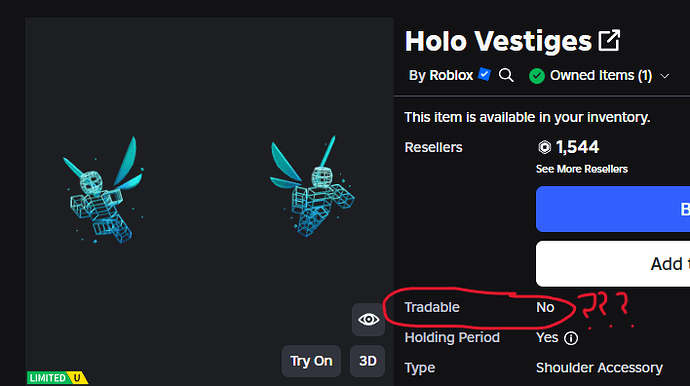The height and width of the screenshot is (386, 690).
Task: Click the left Holo Vestiges thumbnail figure
Action: (x=104, y=190)
